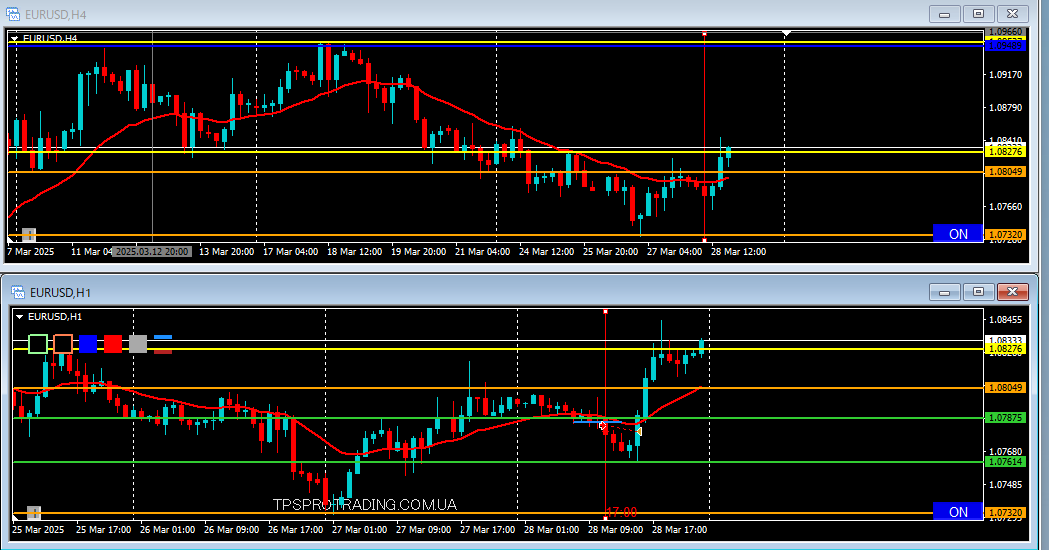1049x550 pixels.
Task: Click the gray square button in H1 chart
Action: pyautogui.click(x=138, y=344)
